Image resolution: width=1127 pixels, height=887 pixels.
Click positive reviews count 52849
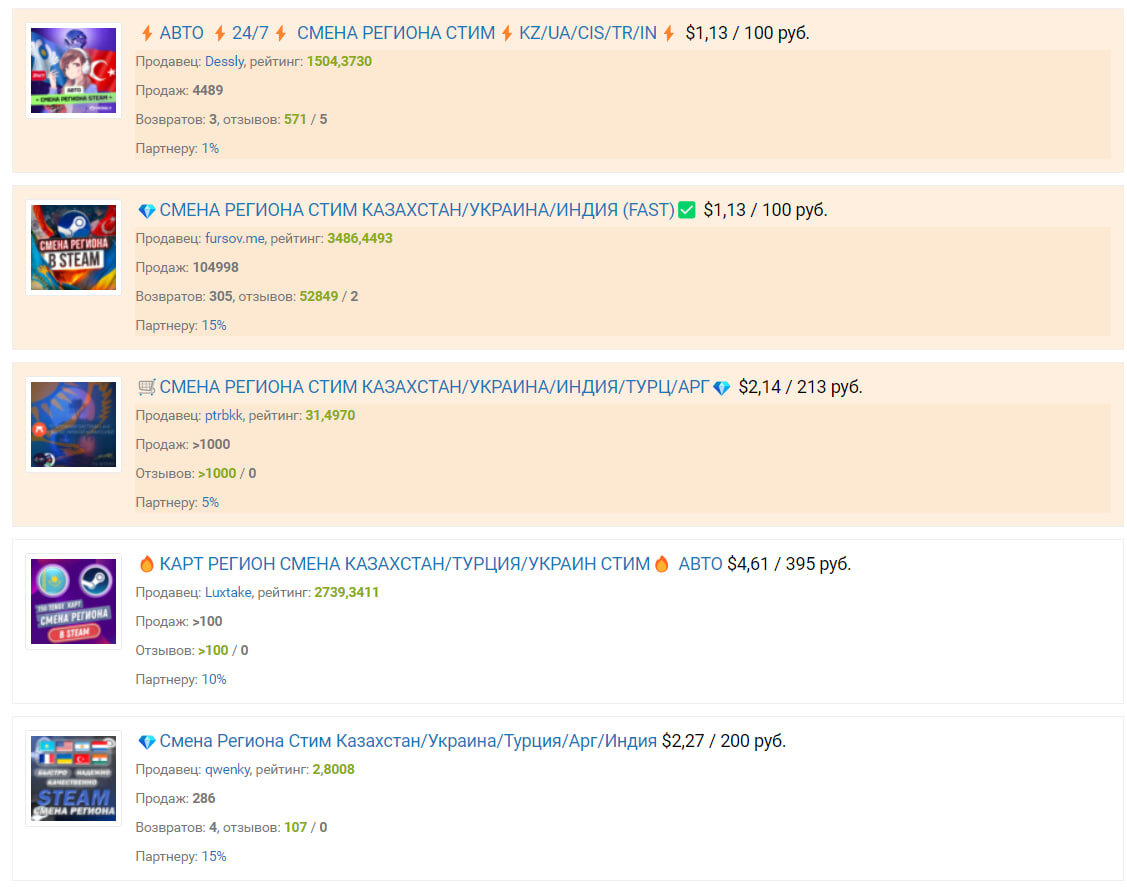(x=318, y=296)
